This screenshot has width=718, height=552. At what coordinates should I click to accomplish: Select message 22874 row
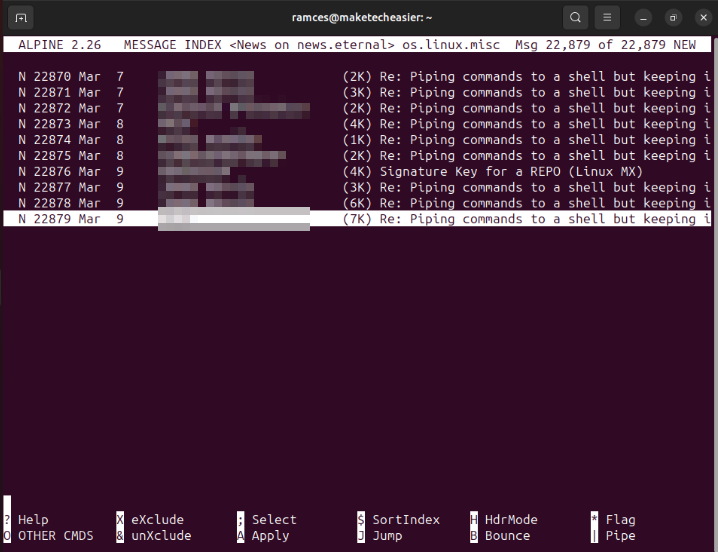(357, 140)
